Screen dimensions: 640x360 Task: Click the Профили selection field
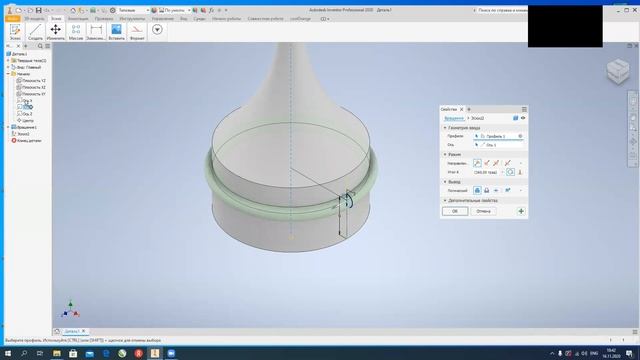tap(498, 136)
